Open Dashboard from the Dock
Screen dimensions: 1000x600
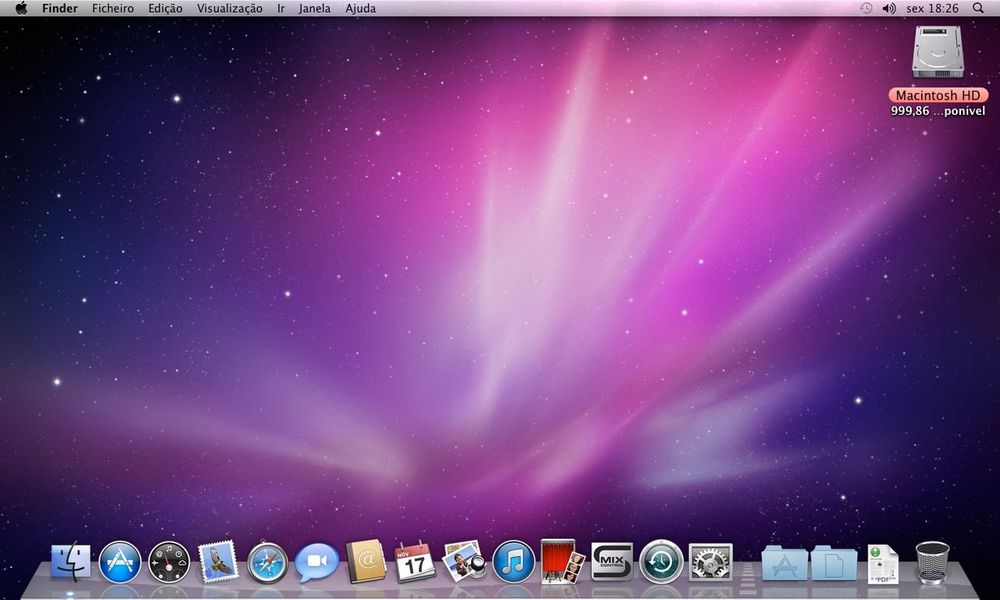point(169,562)
